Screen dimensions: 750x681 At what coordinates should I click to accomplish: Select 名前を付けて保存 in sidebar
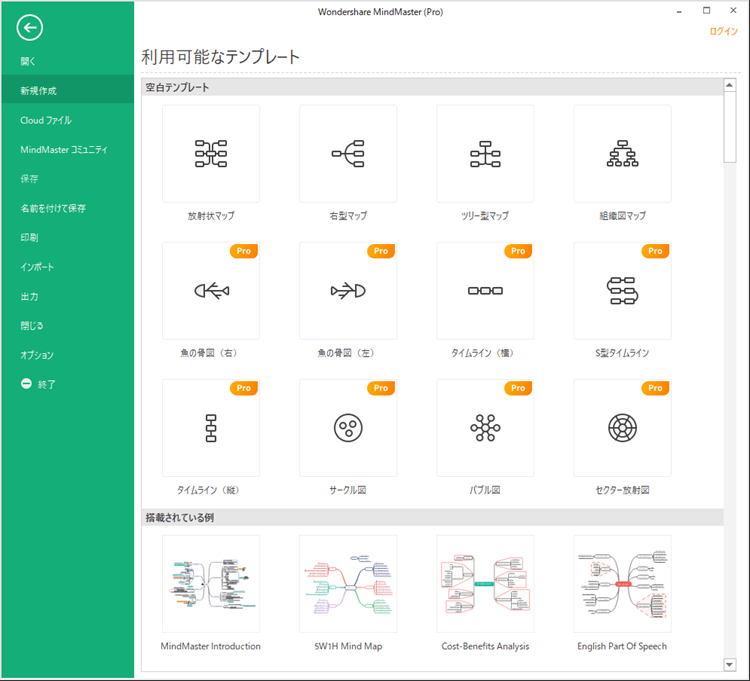pos(53,208)
